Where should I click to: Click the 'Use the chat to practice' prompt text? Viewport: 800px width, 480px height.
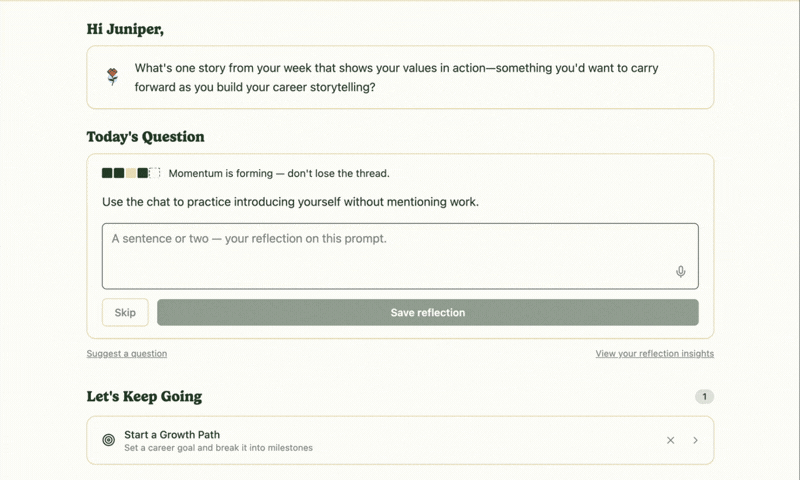[290, 202]
